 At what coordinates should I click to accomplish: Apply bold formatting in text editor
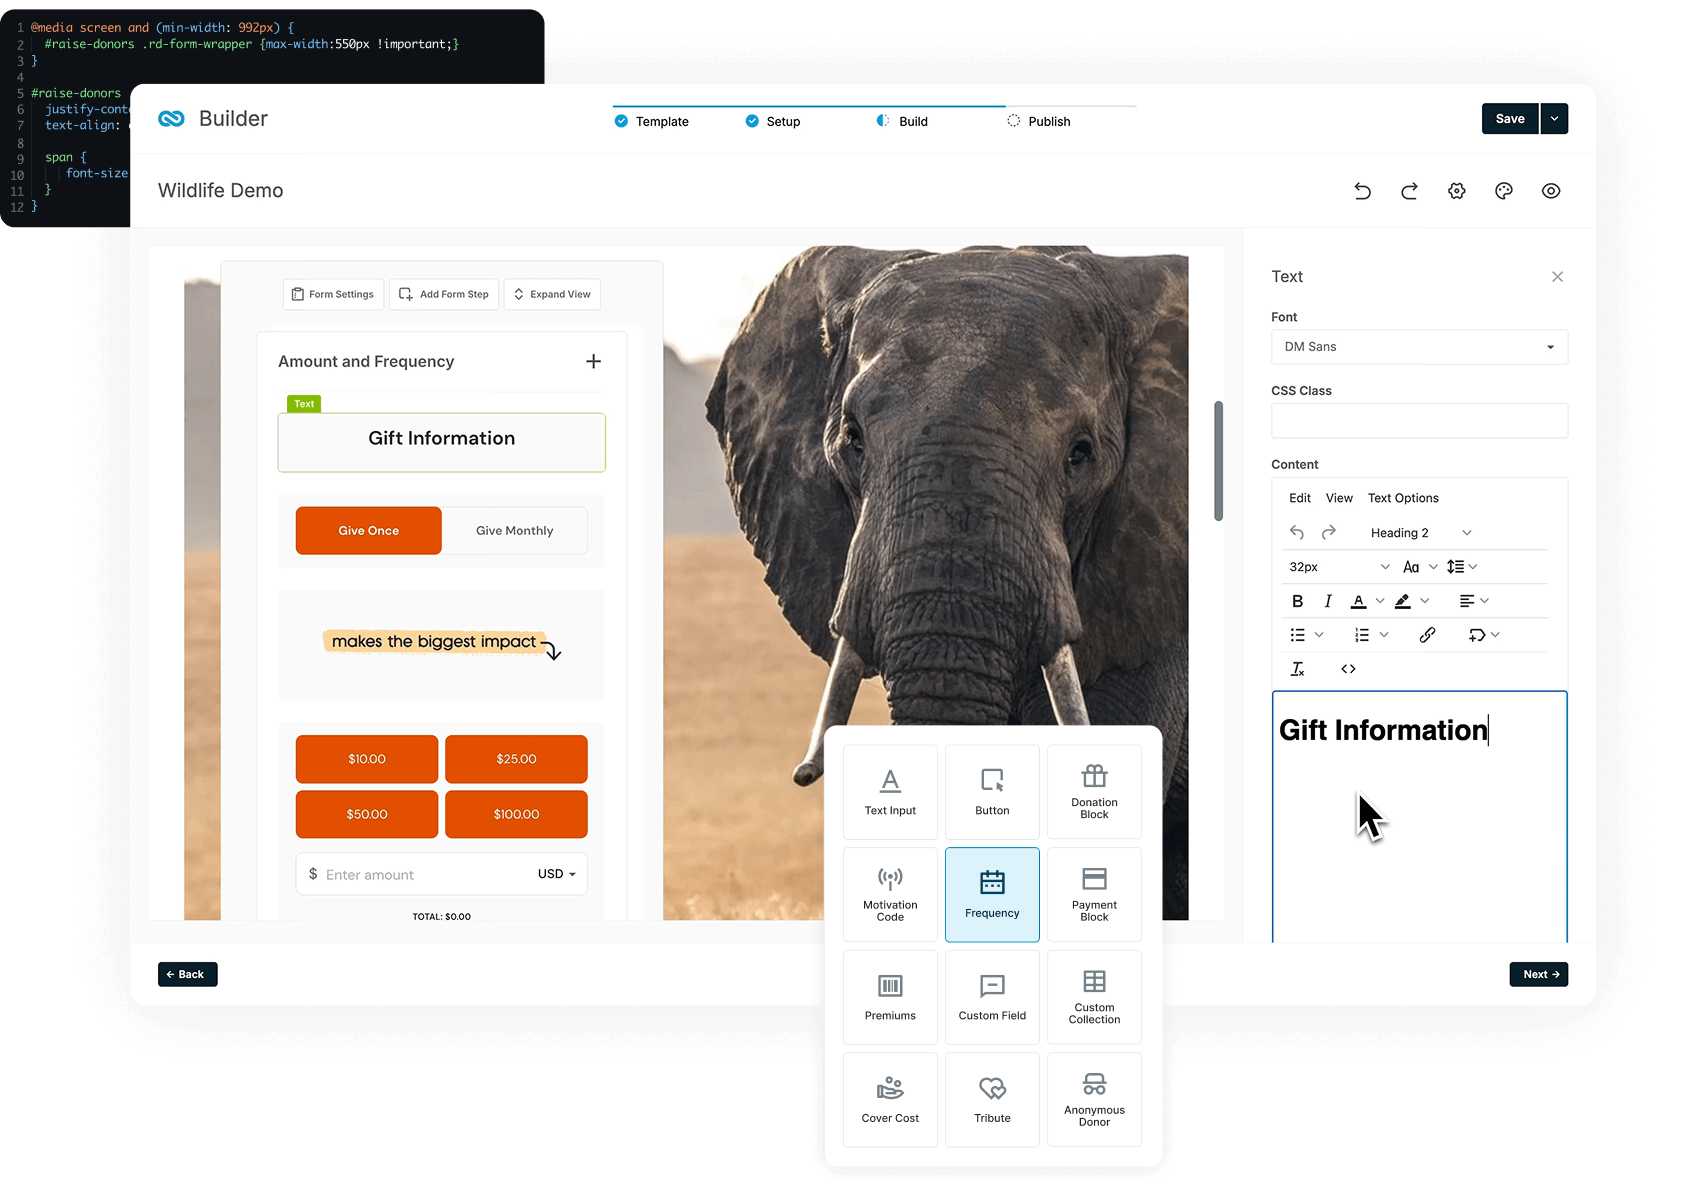click(1297, 601)
